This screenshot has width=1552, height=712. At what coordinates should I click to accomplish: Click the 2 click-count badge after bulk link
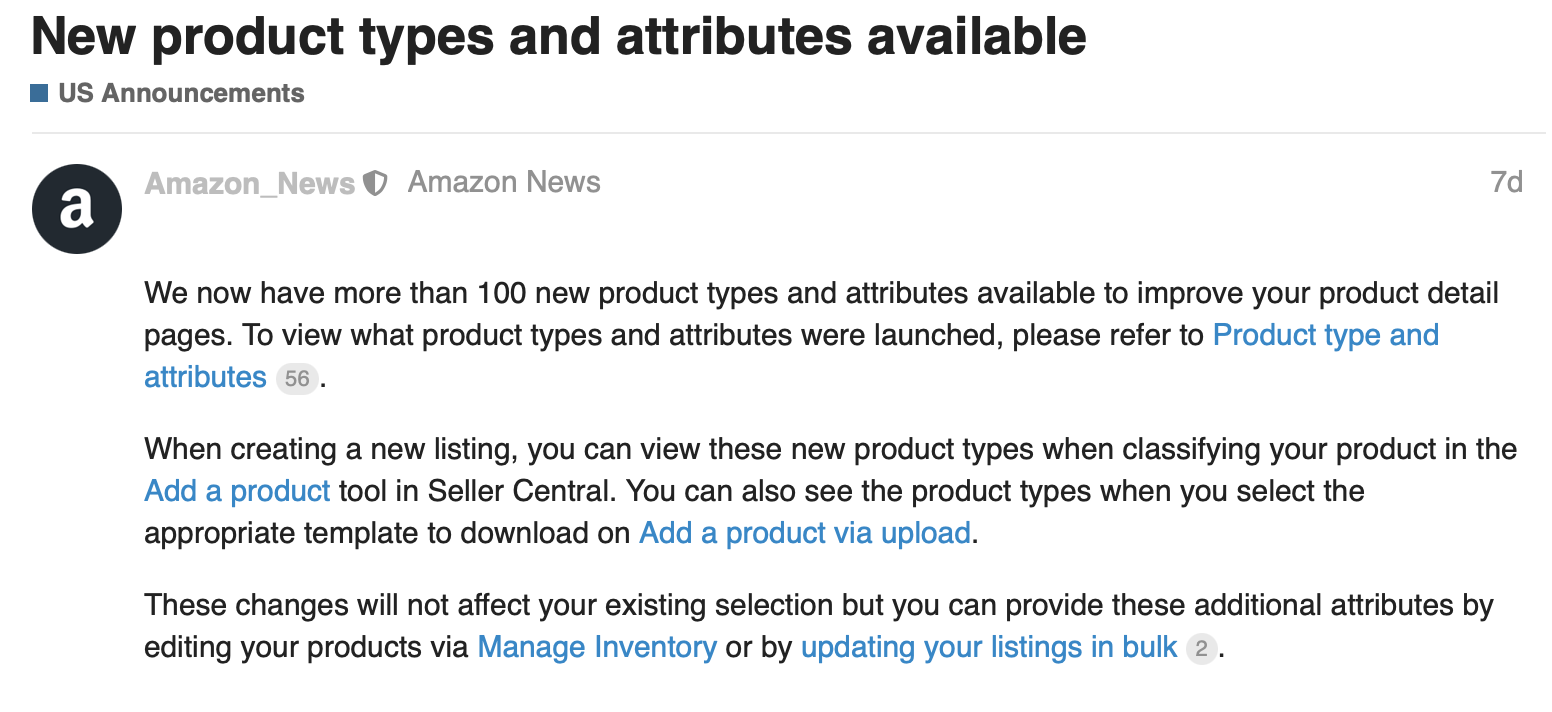(x=1202, y=649)
